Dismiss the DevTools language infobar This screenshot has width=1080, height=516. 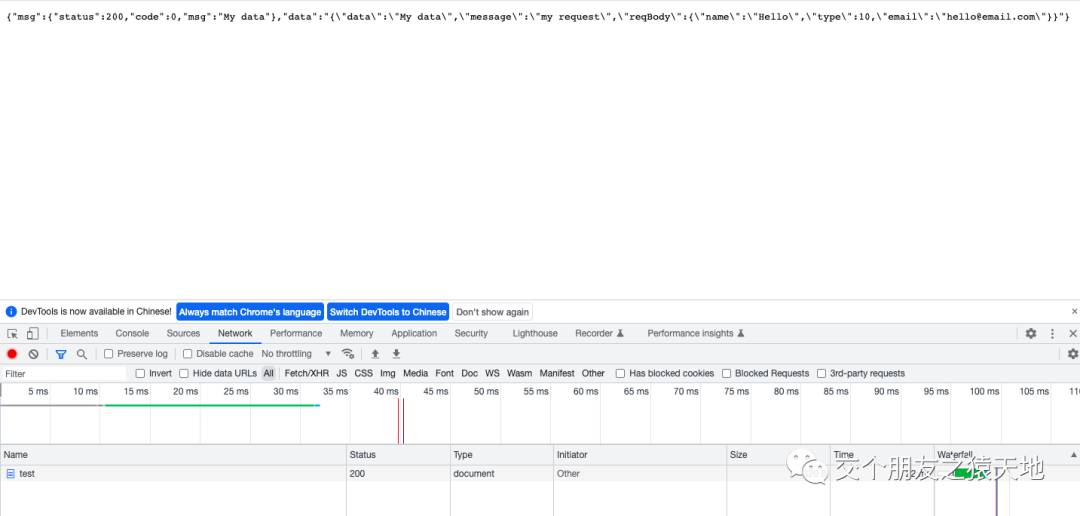click(1074, 311)
